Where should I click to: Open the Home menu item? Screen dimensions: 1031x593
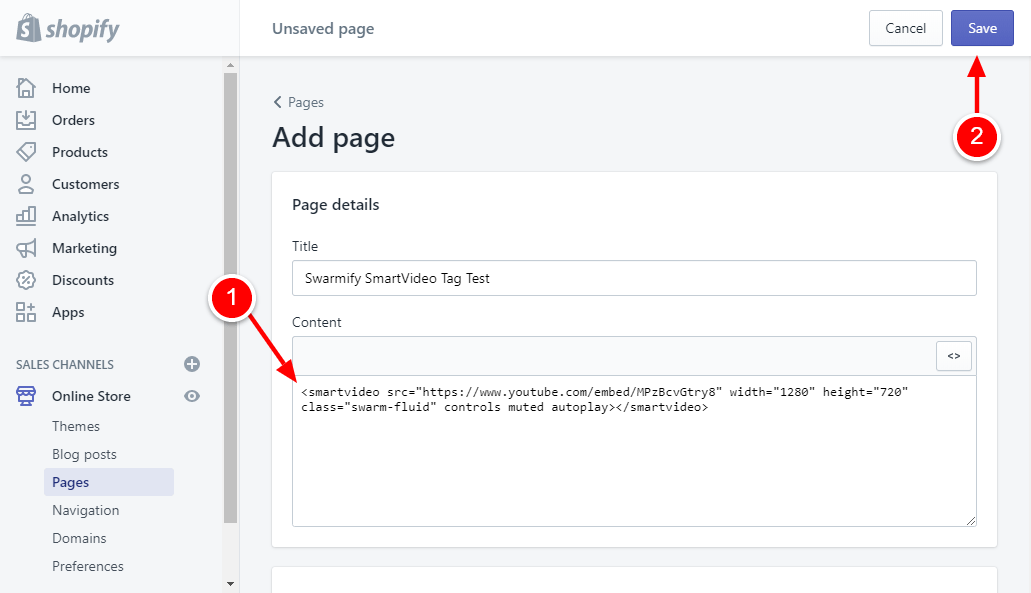tap(71, 88)
